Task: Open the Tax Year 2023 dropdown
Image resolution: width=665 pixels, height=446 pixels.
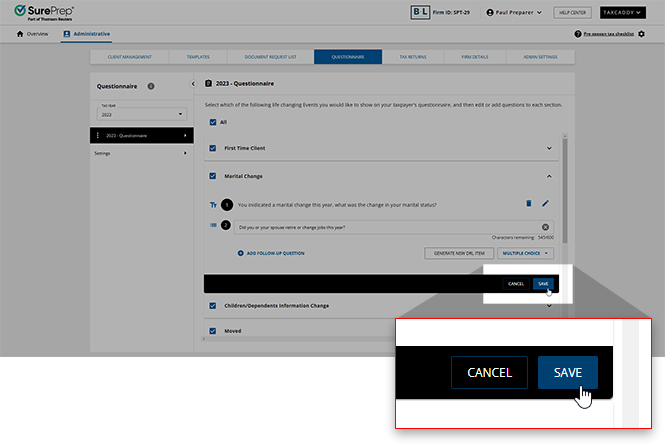Action: 142,114
